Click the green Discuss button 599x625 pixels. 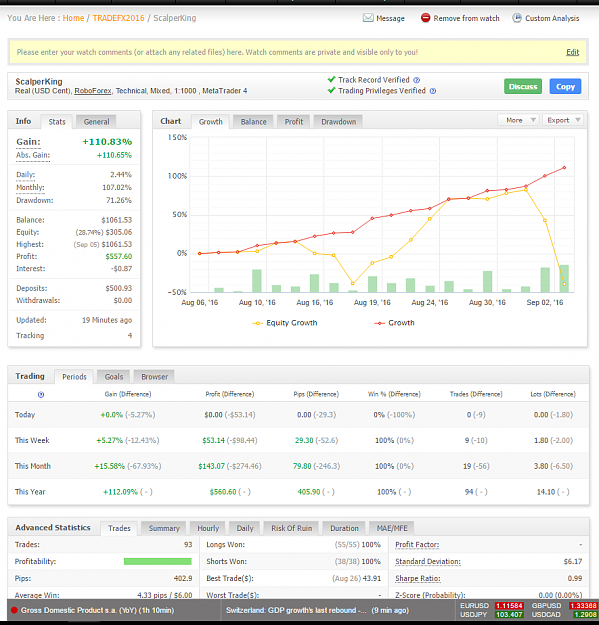[523, 86]
